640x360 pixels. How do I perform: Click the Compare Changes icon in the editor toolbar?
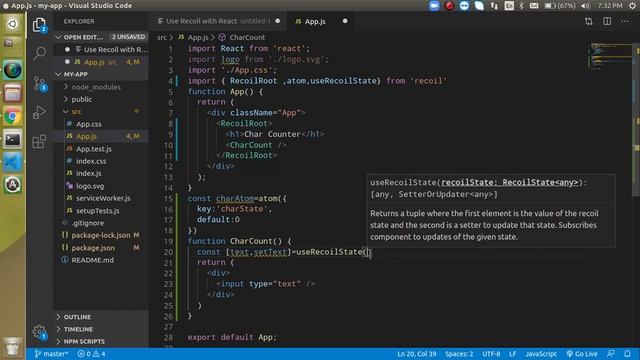589,21
